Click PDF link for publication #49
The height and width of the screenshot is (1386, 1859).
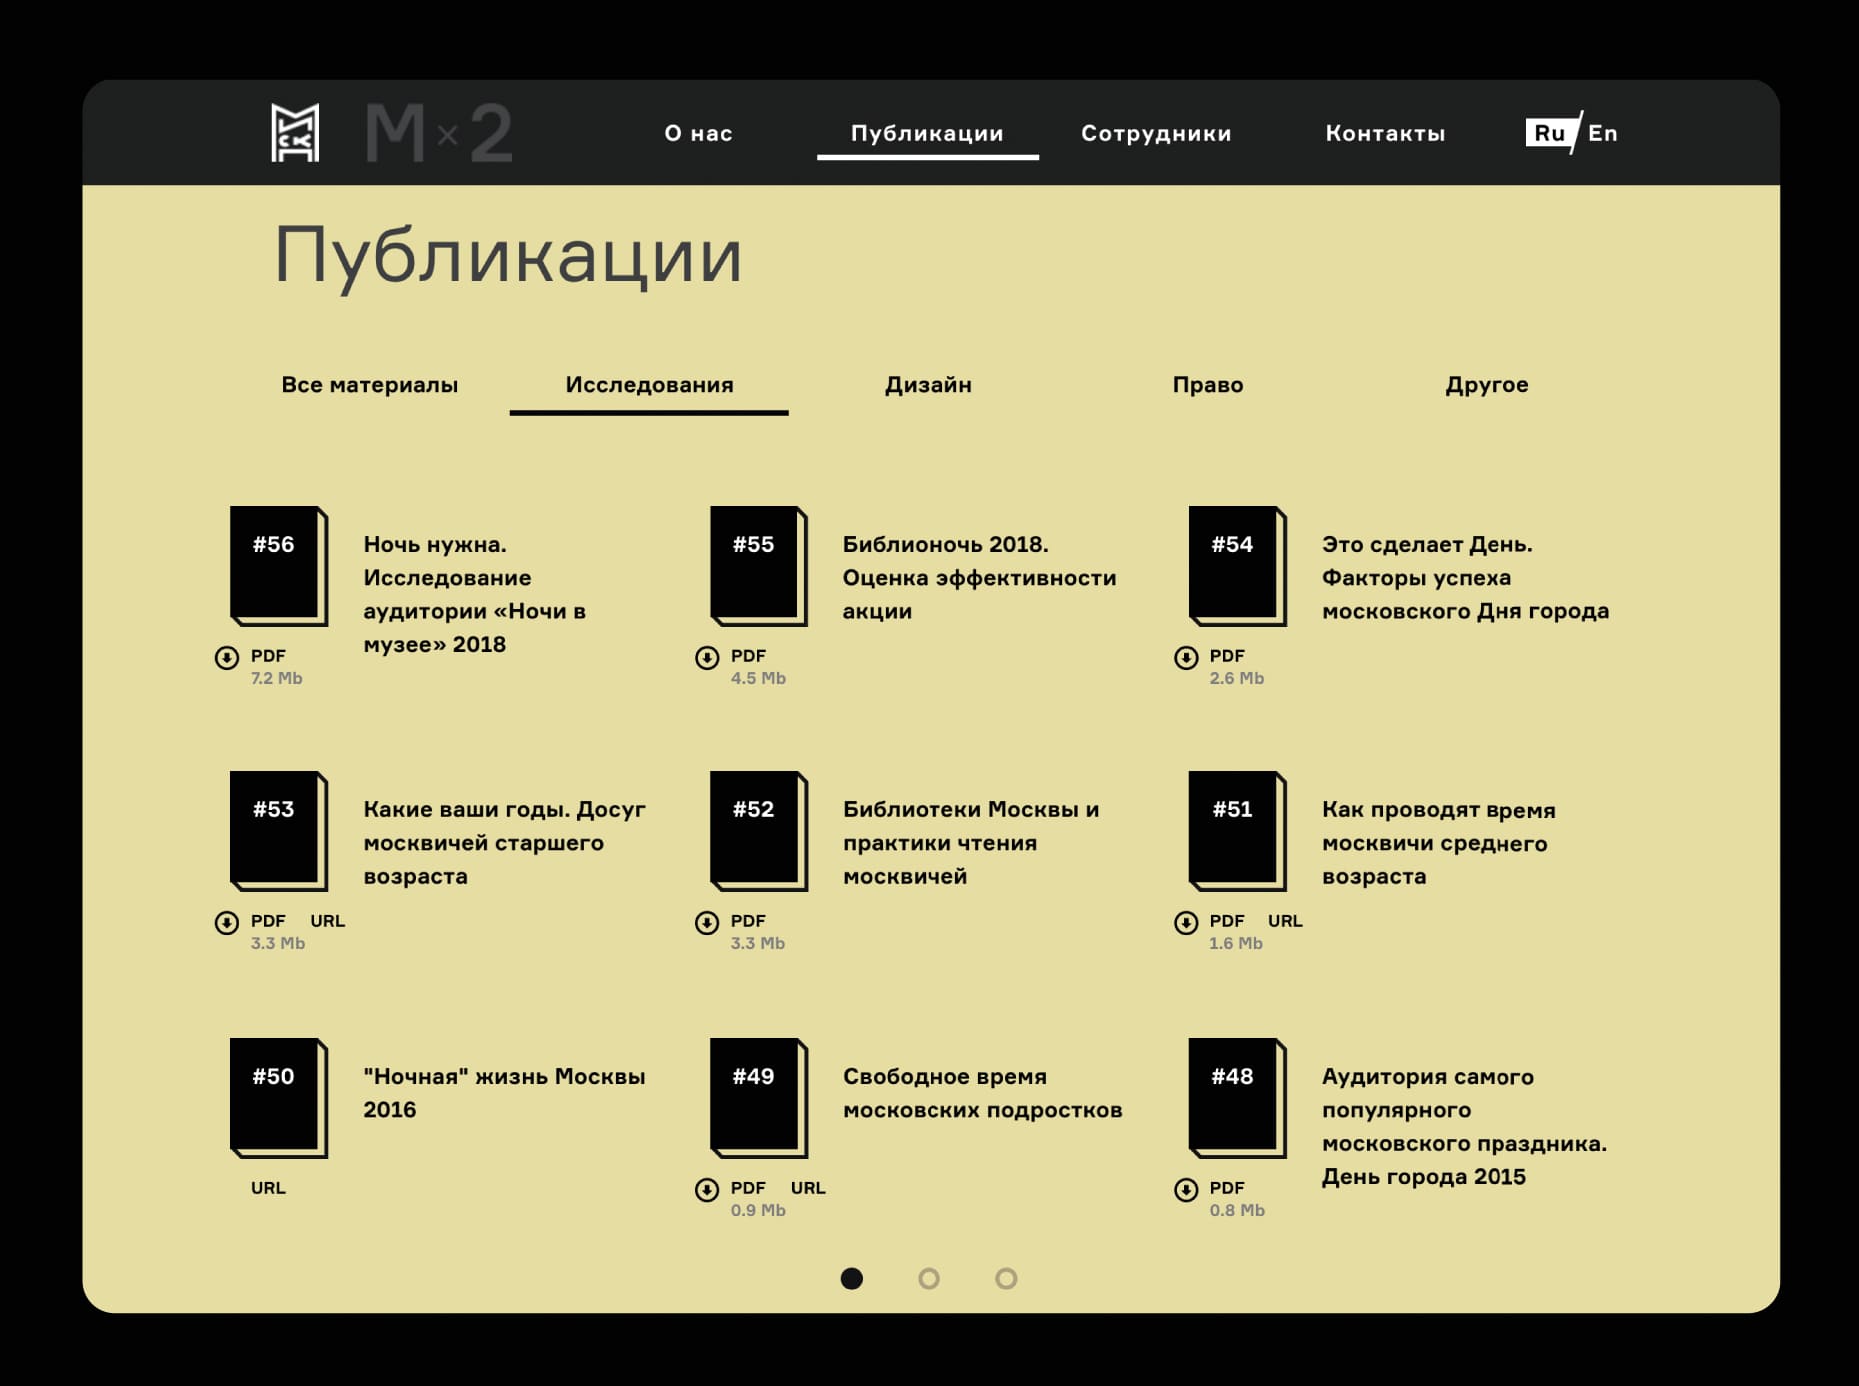pos(748,1188)
